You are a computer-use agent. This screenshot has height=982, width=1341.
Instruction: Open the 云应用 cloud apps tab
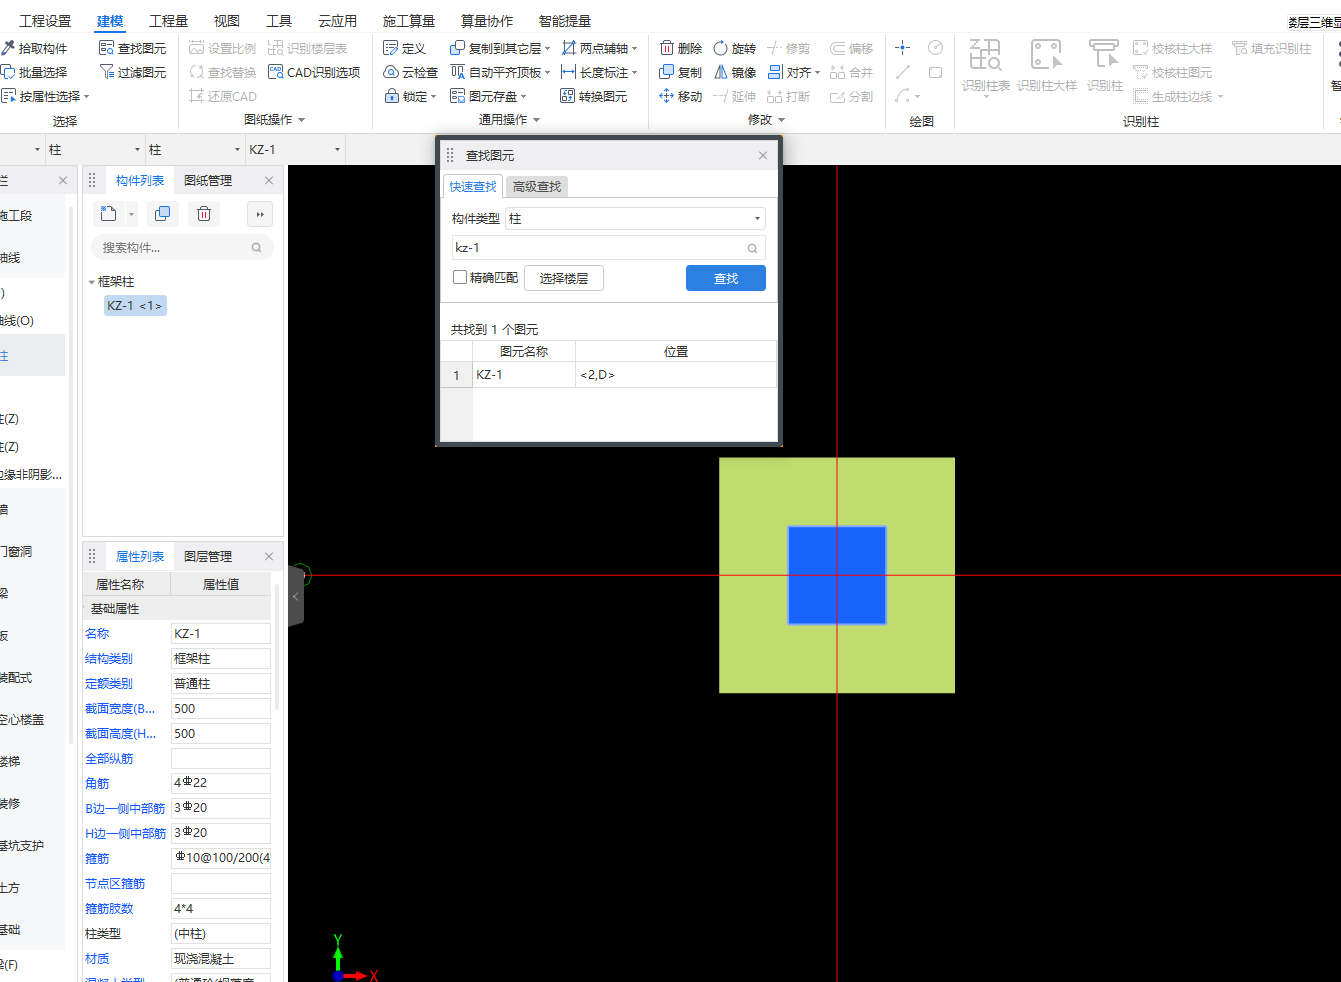[x=337, y=20]
